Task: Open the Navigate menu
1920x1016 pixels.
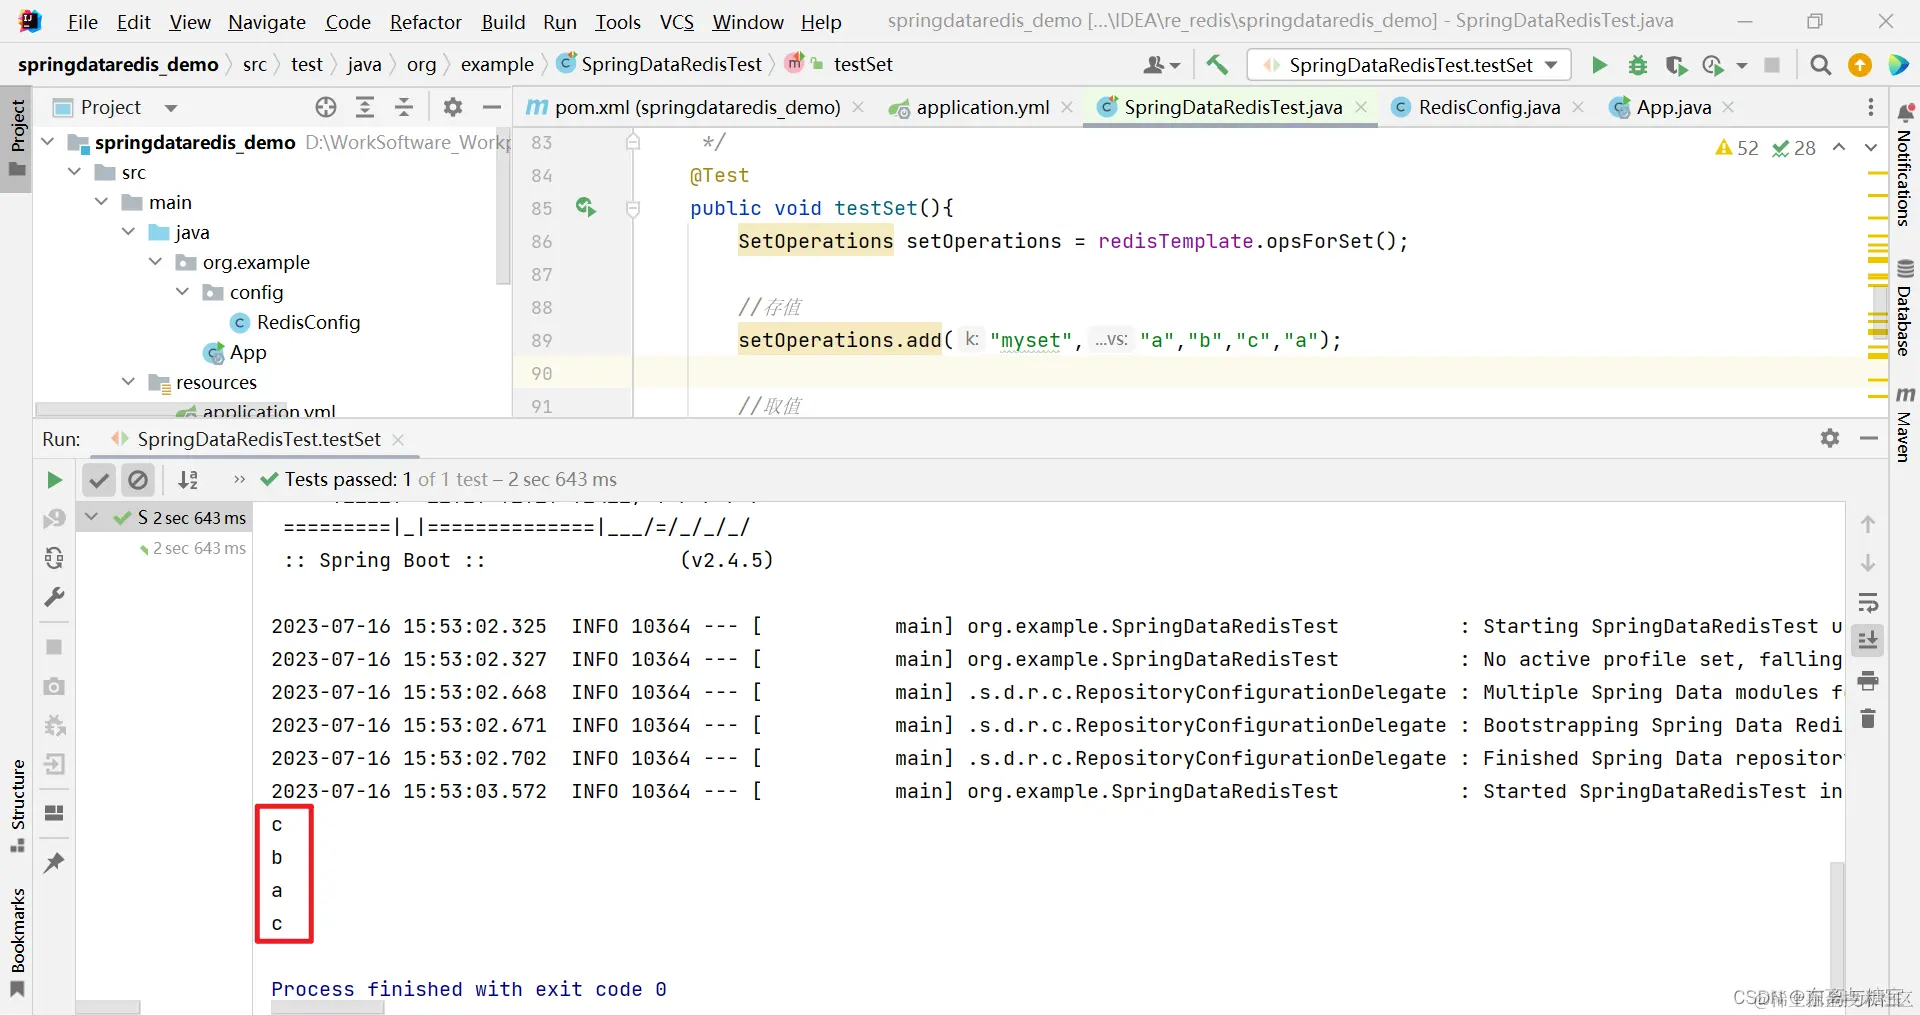Action: click(267, 22)
